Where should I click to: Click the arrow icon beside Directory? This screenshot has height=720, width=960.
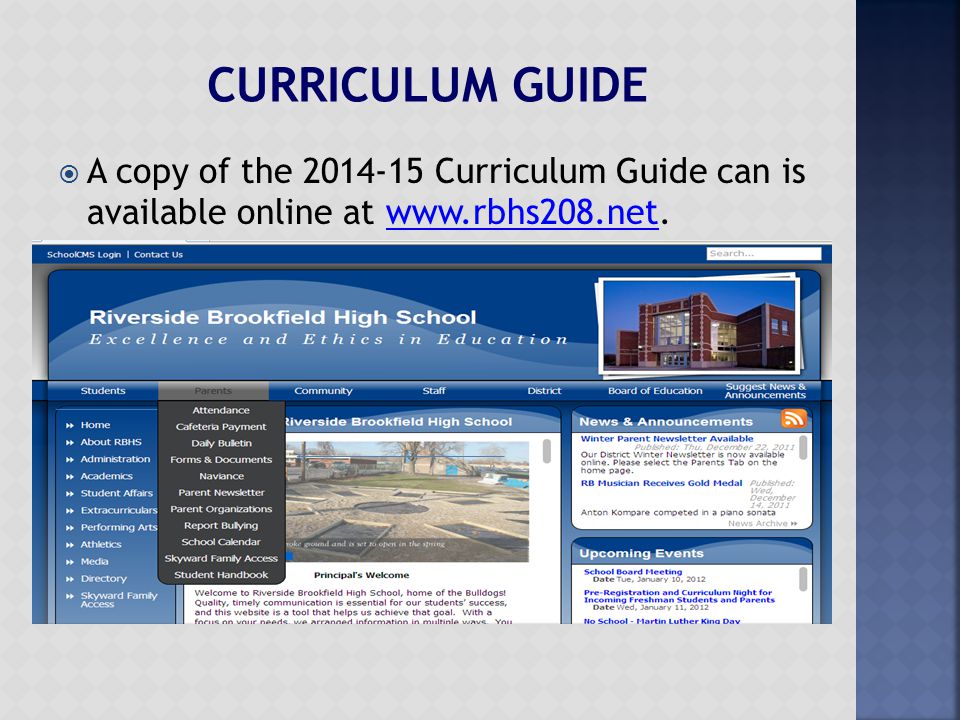[x=70, y=580]
